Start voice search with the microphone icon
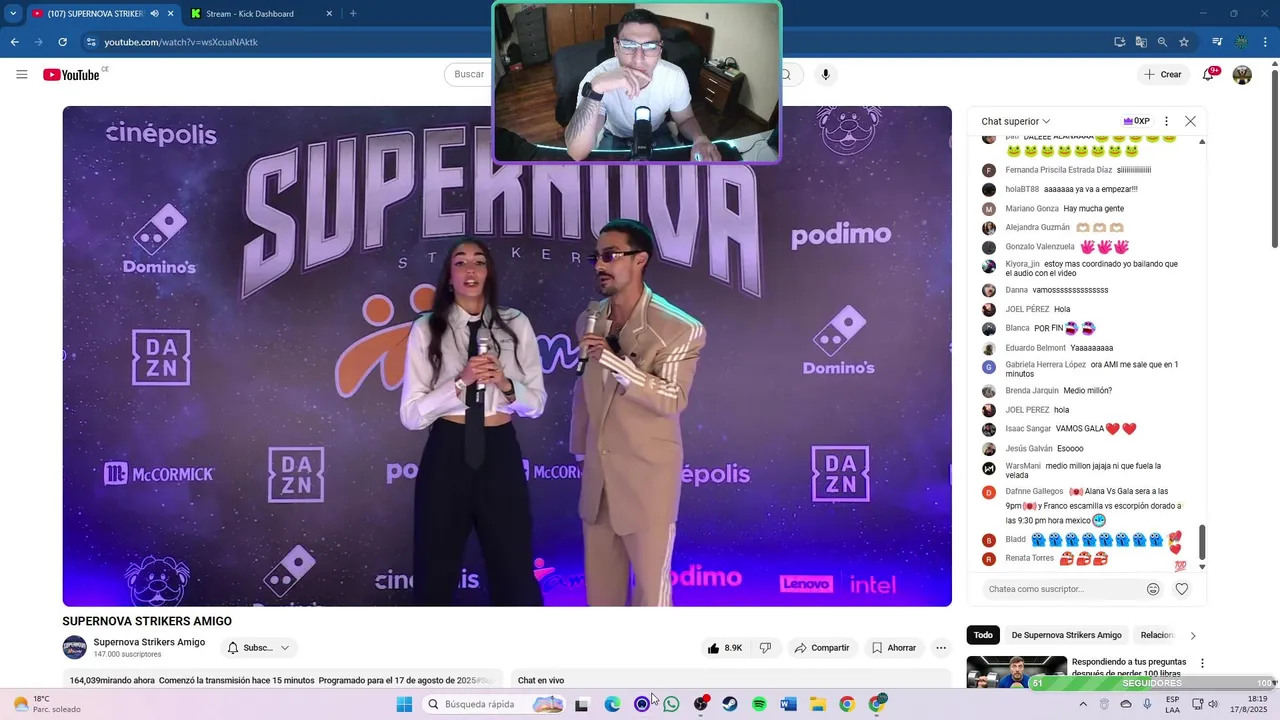1280x720 pixels. [x=825, y=74]
